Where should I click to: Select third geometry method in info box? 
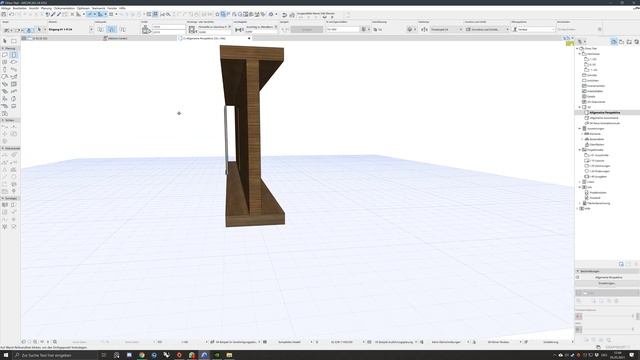click(122, 29)
